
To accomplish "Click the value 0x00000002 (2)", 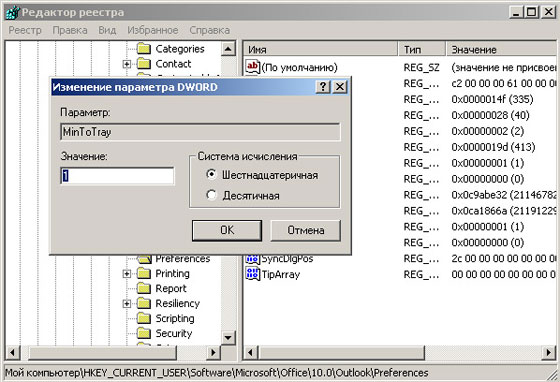I will [488, 131].
